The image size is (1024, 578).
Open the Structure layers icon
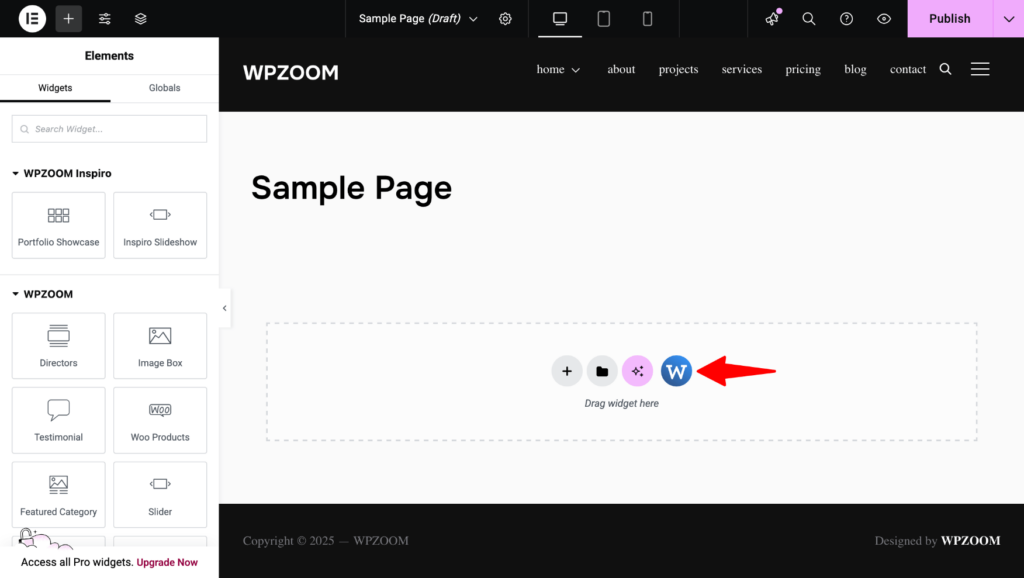tap(140, 19)
